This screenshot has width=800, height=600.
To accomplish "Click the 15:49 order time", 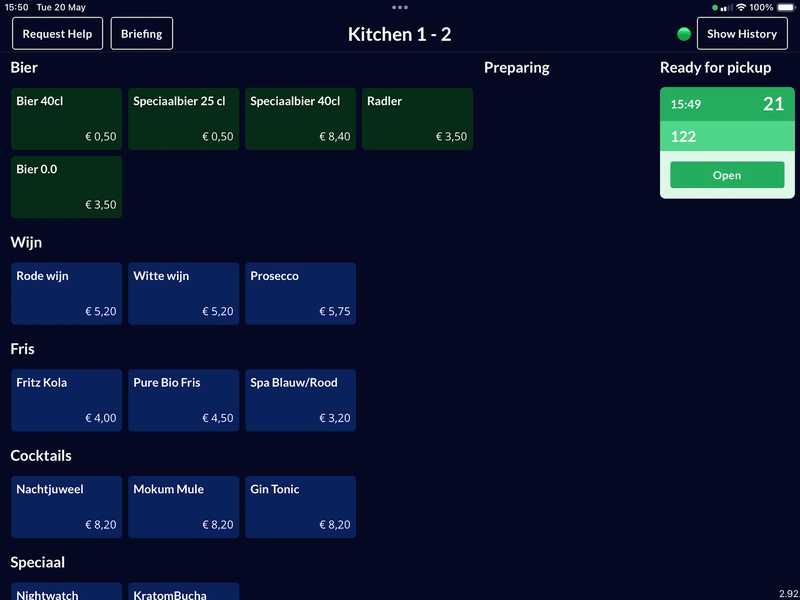I will (685, 105).
